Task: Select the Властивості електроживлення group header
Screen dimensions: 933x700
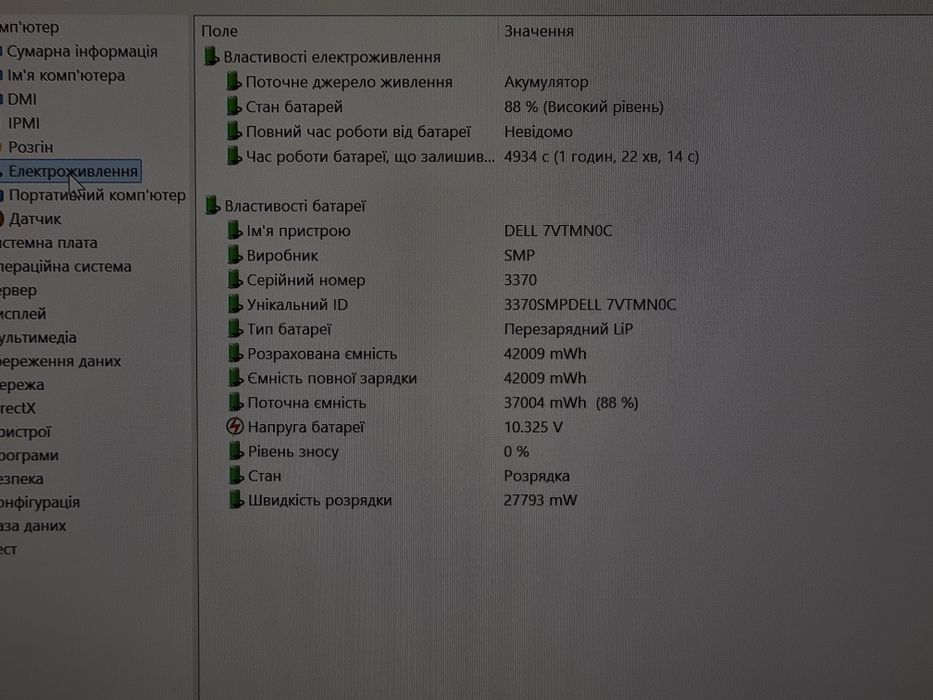Action: click(x=332, y=57)
